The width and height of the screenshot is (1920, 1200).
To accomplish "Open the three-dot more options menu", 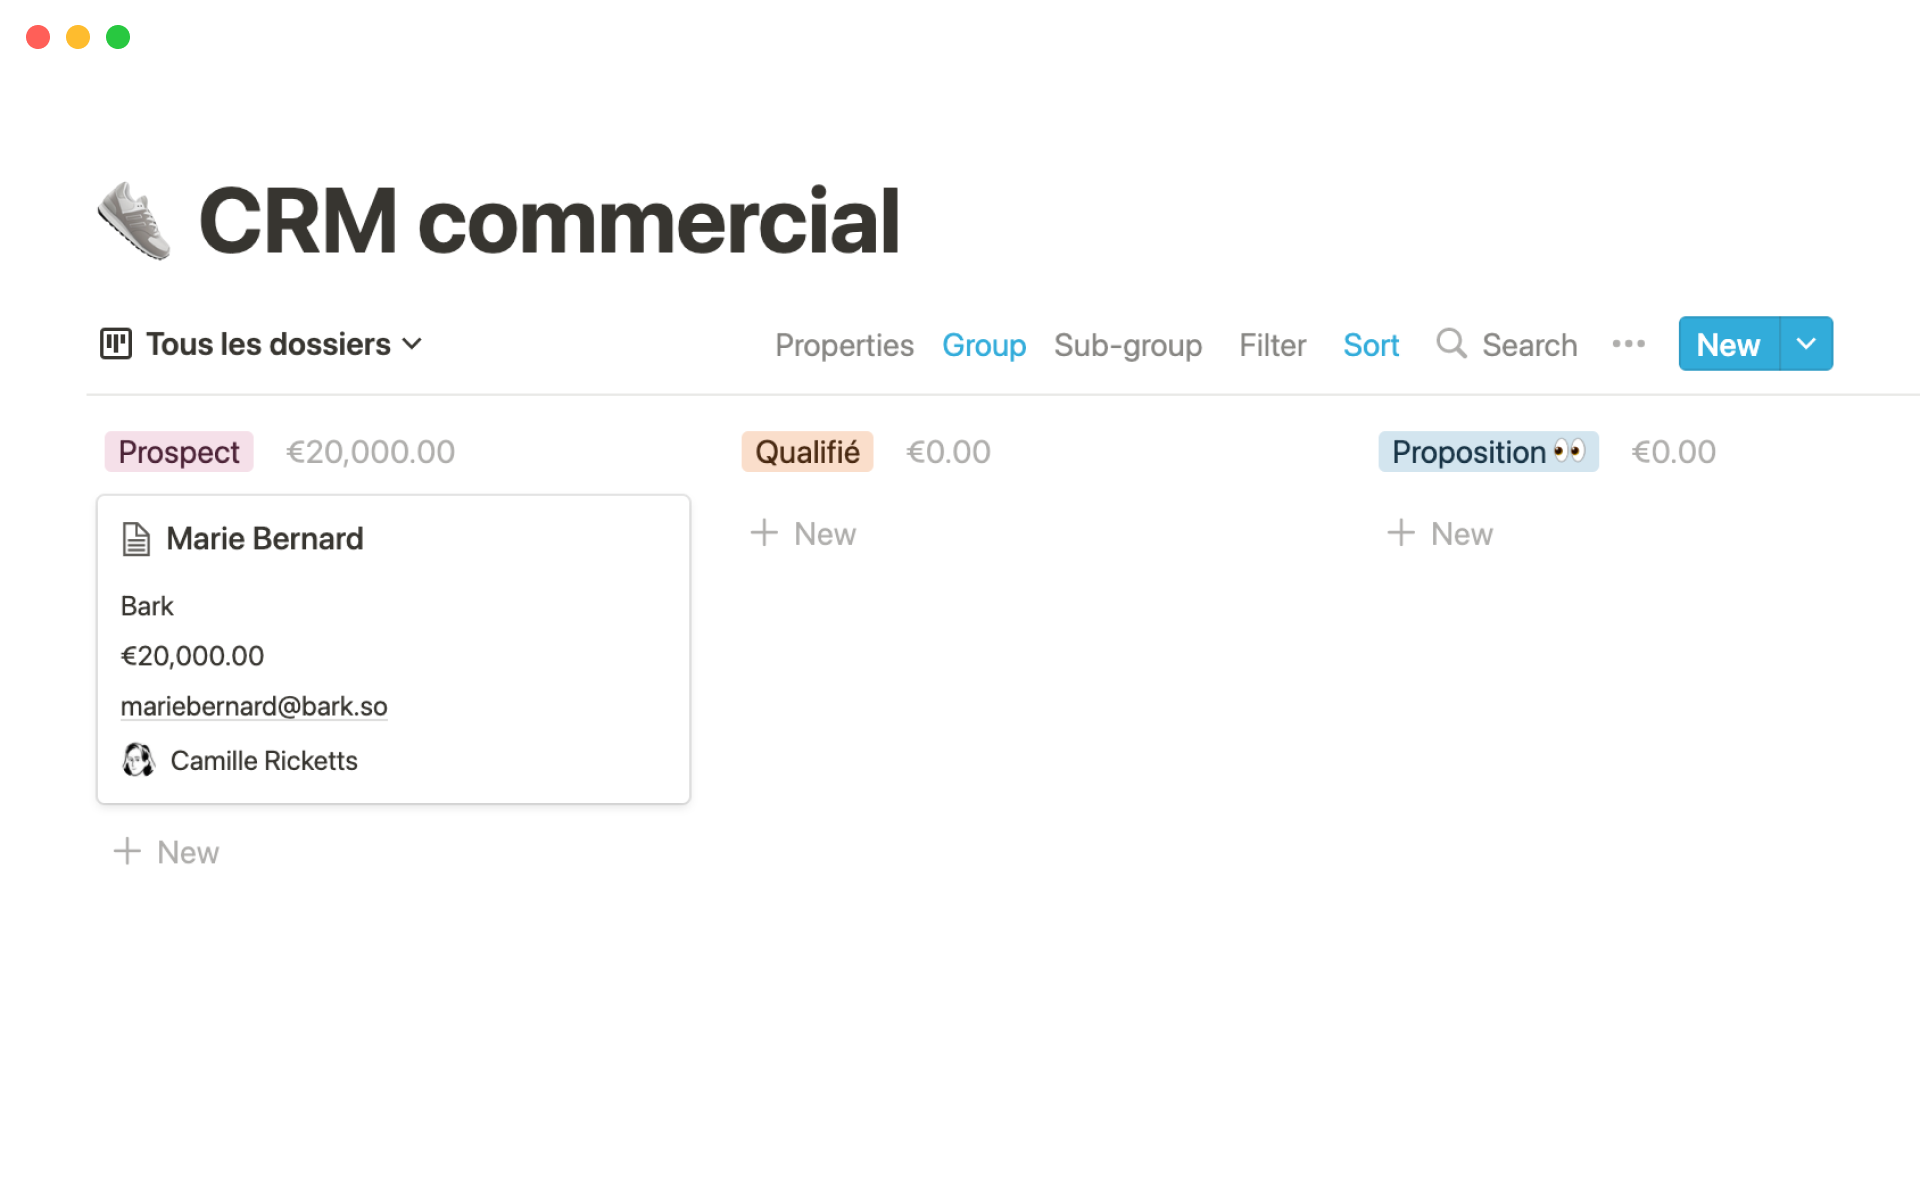I will [1628, 344].
